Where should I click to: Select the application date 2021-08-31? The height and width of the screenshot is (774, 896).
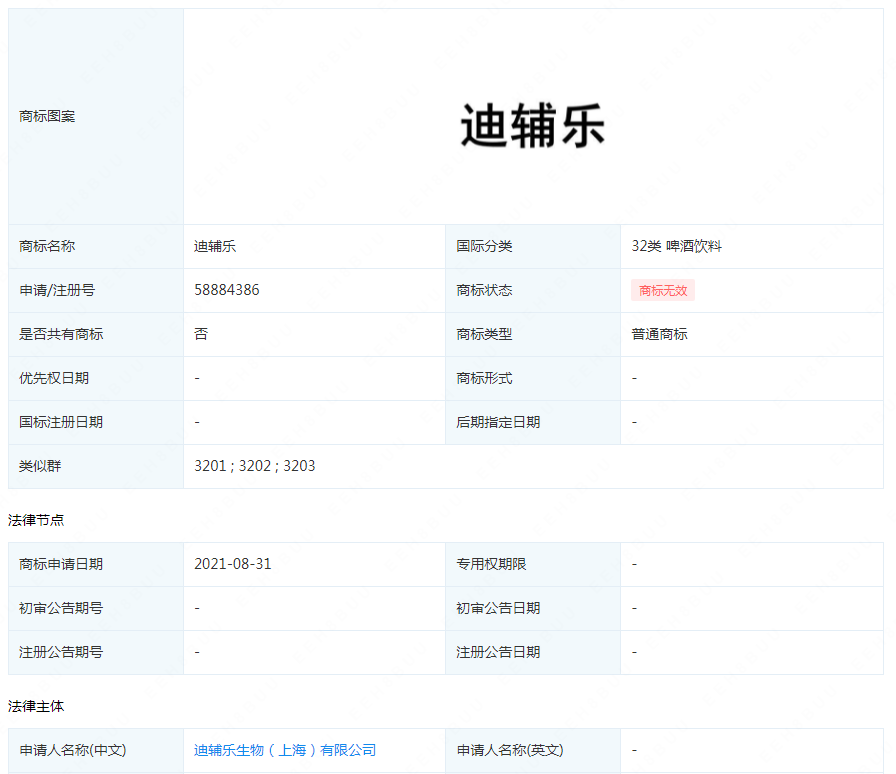(x=233, y=564)
